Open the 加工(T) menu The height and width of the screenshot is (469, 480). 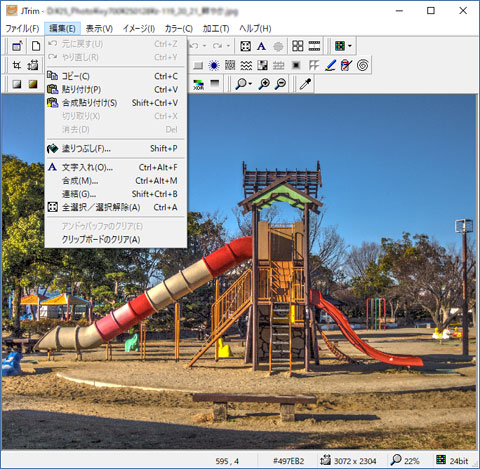point(216,29)
